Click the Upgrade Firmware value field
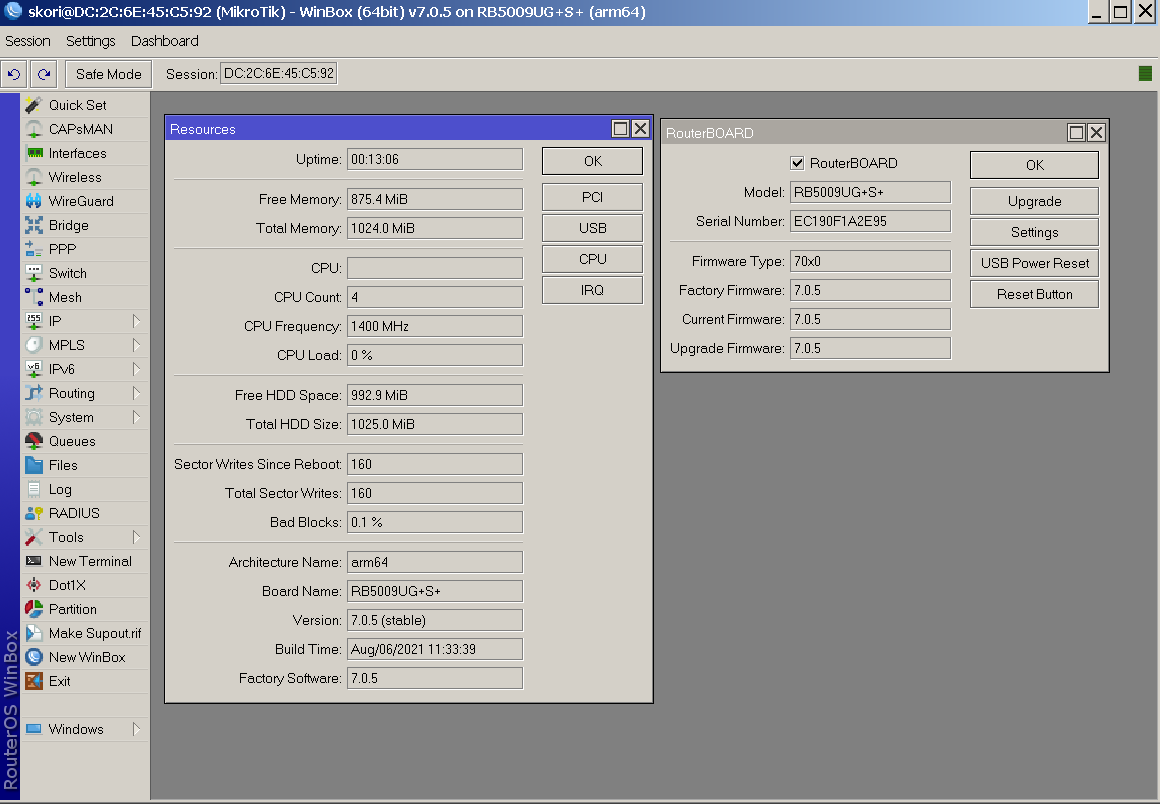This screenshot has width=1160, height=804. [x=870, y=348]
